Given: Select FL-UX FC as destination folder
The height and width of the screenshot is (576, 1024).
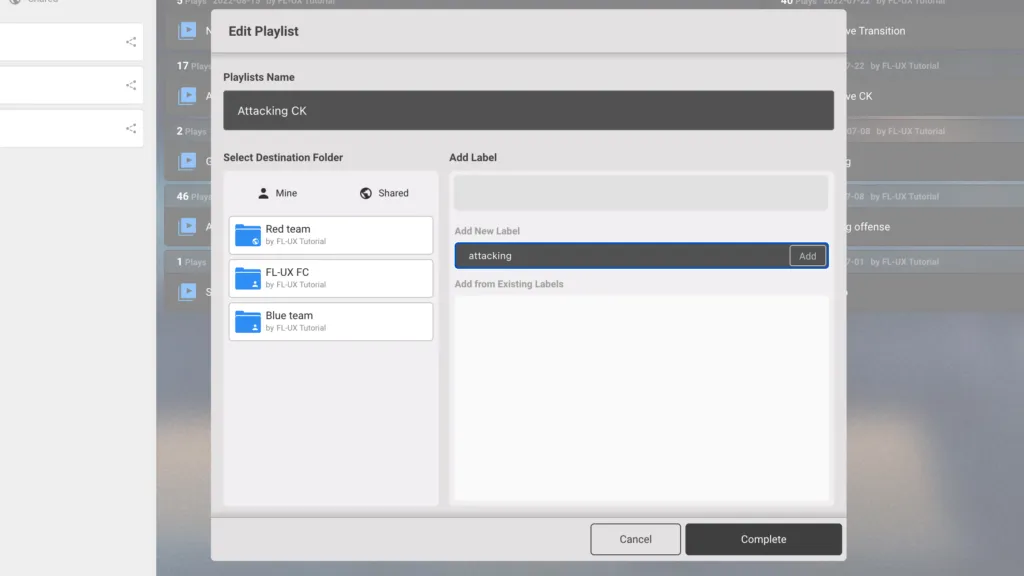Looking at the screenshot, I should tap(330, 278).
